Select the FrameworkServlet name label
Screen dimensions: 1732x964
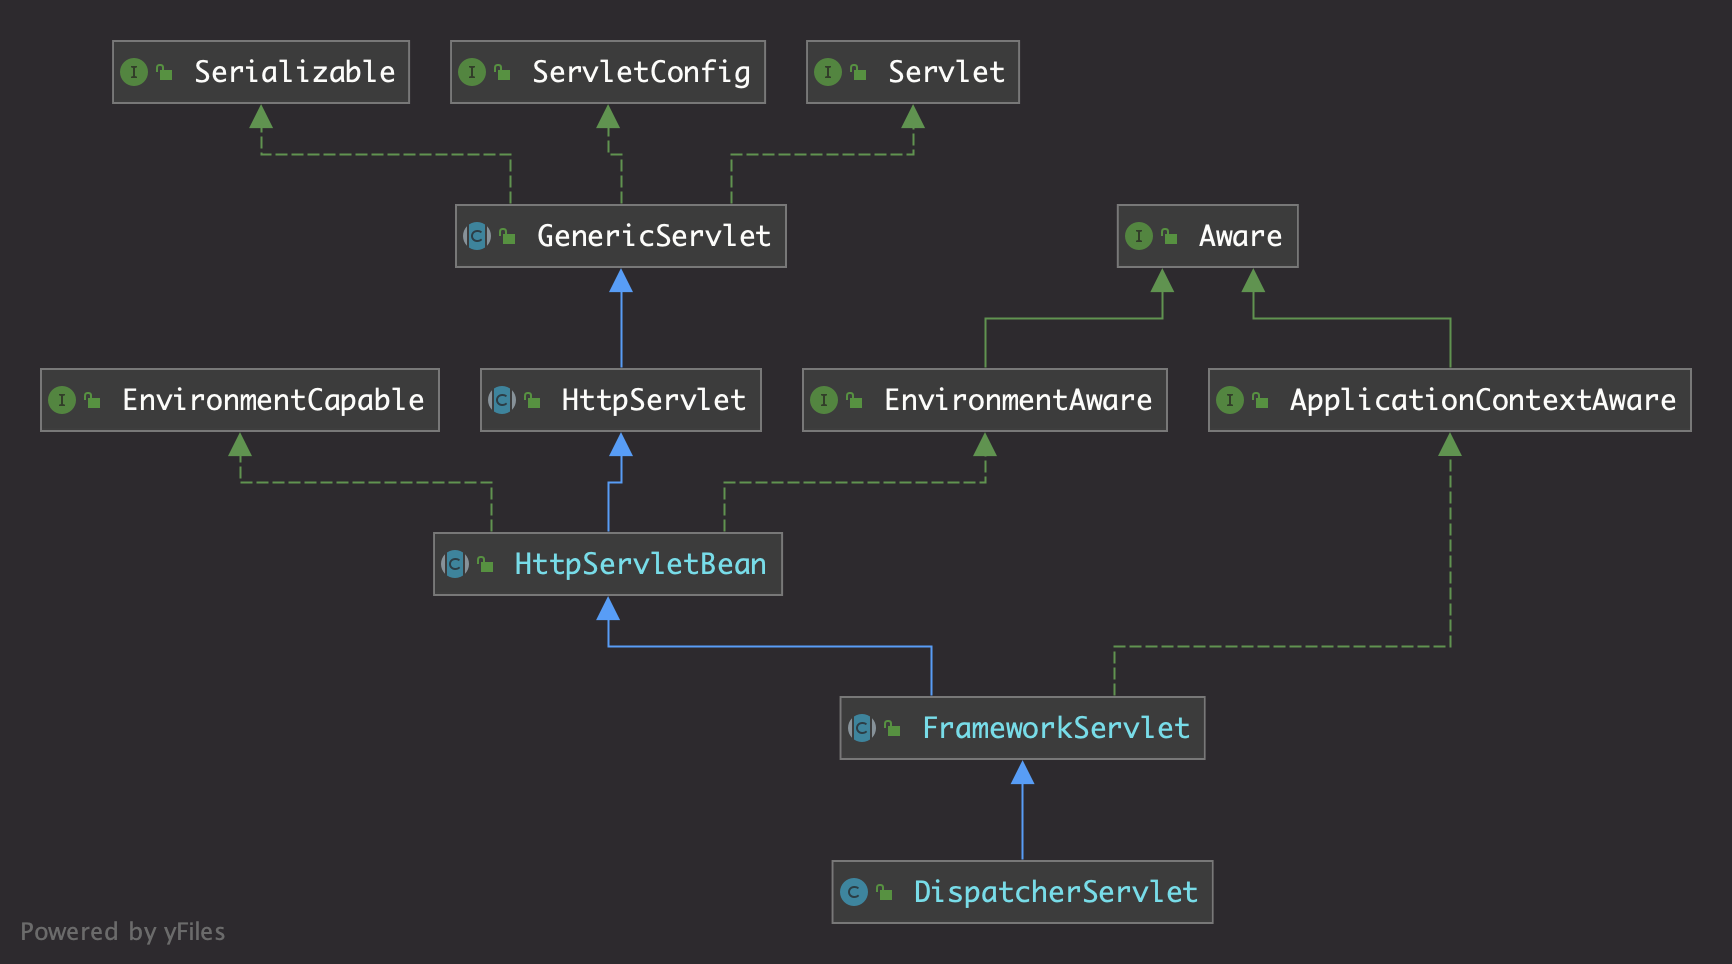click(1055, 728)
